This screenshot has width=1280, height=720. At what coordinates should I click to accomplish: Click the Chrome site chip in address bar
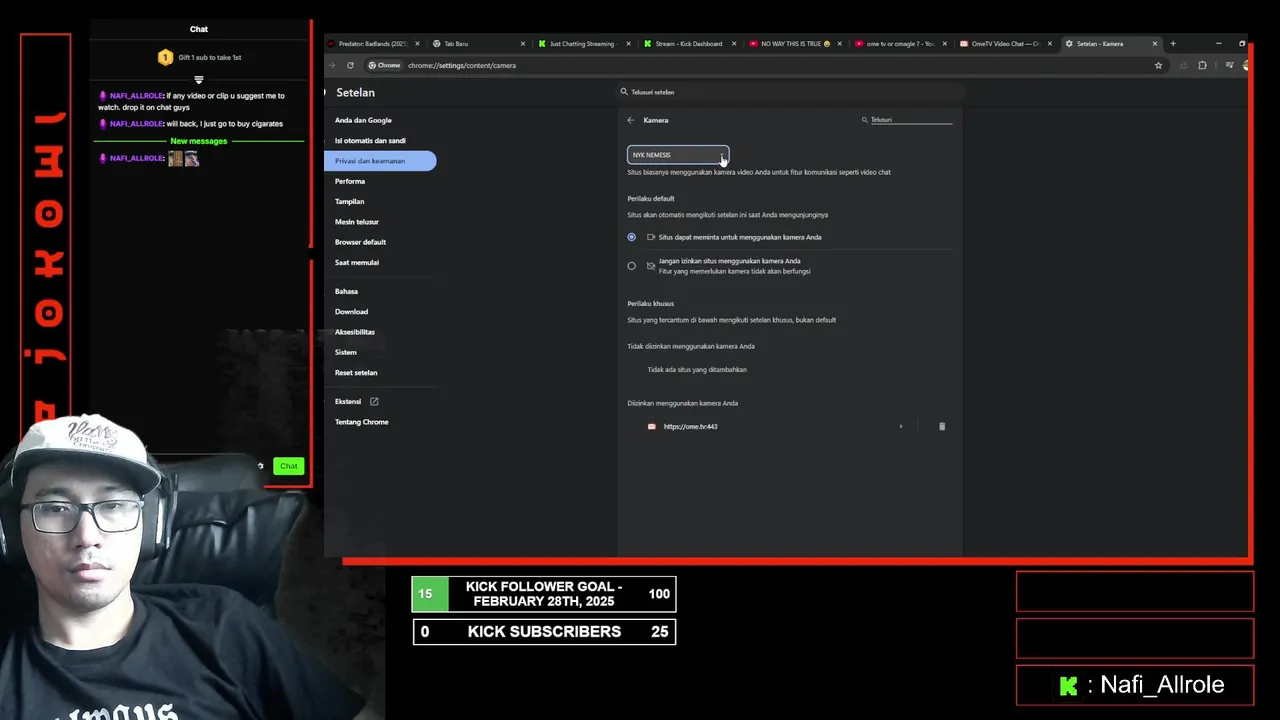[x=385, y=66]
